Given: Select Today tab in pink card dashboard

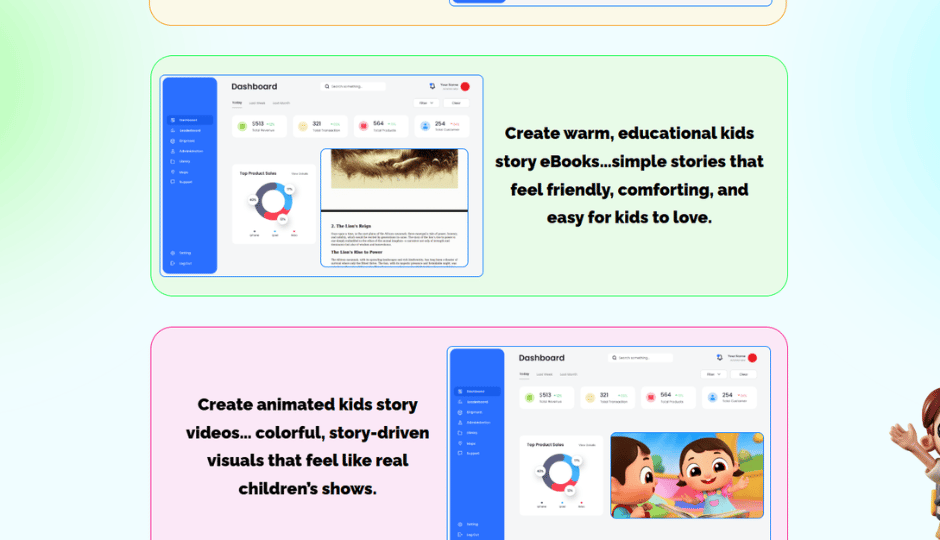Looking at the screenshot, I should click(x=525, y=375).
